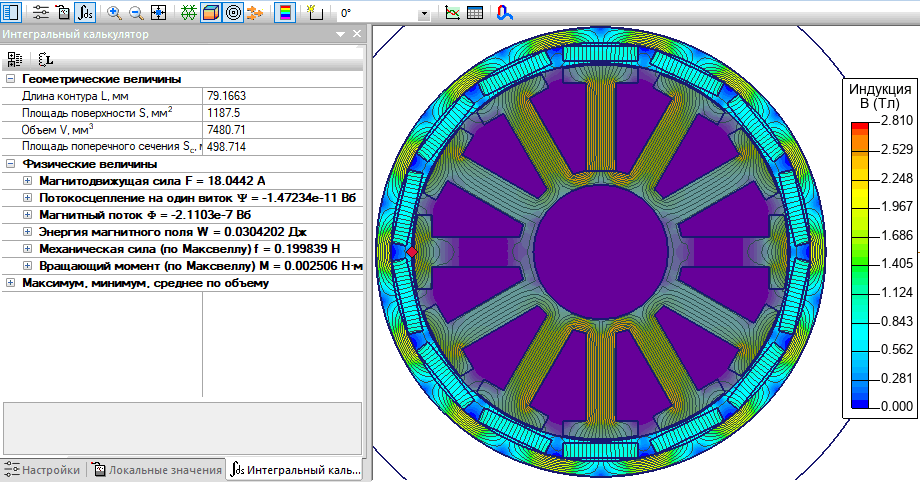Screen dimensions: 920x482
Task: Close the Интегральный калькулятор panel
Action: click(357, 35)
